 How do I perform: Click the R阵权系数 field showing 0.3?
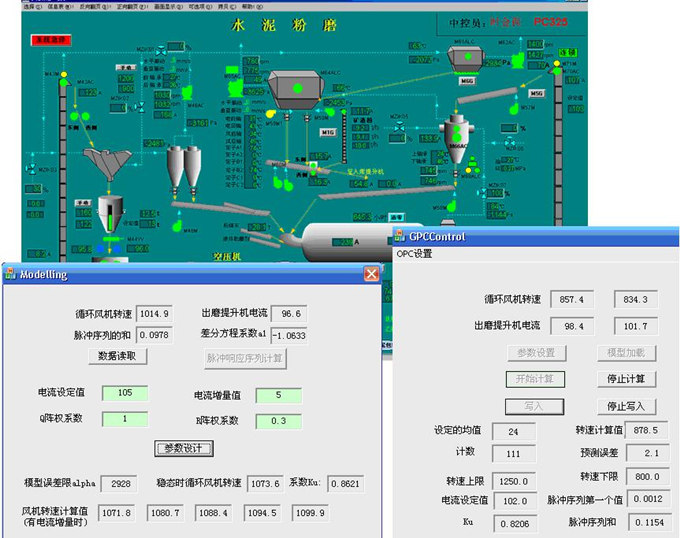[276, 421]
